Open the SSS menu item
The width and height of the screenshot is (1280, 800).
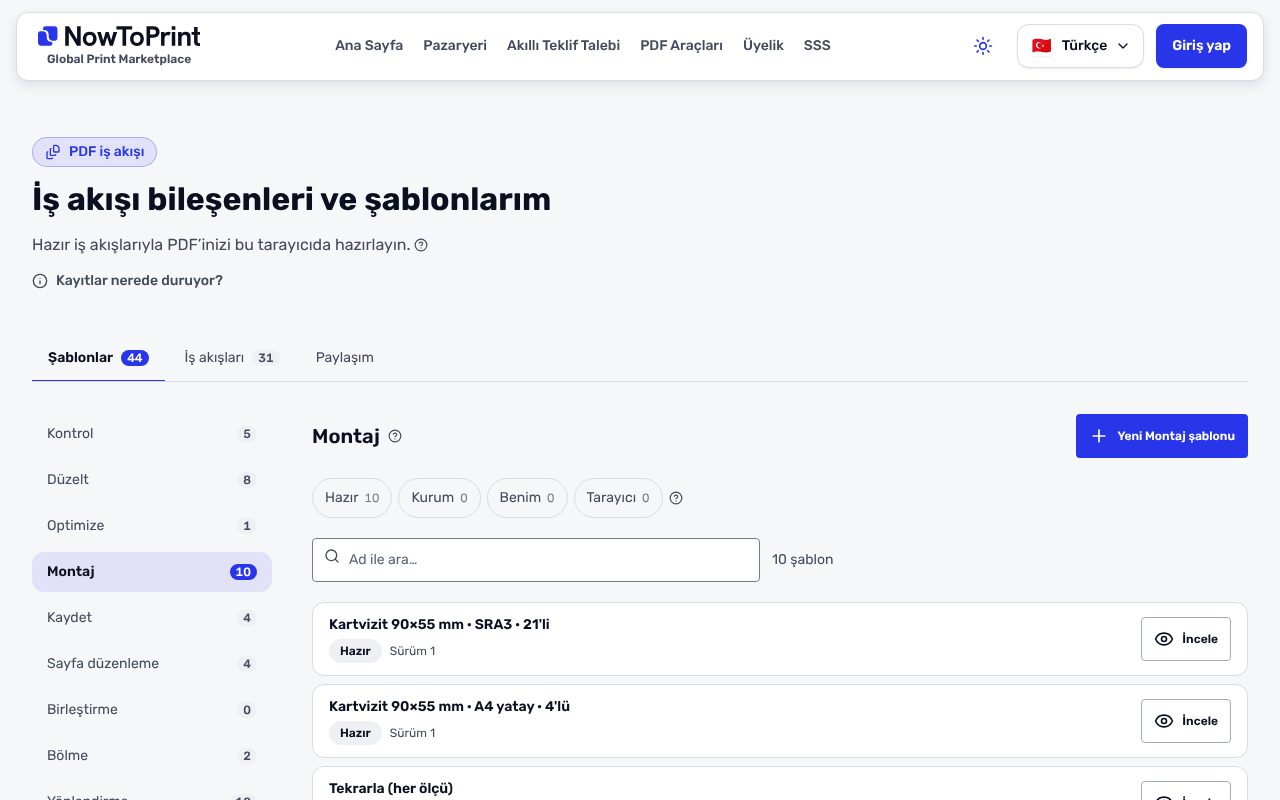click(817, 46)
